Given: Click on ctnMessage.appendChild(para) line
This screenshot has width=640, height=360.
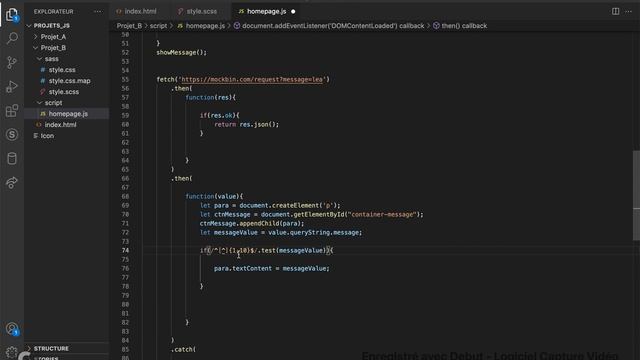Looking at the screenshot, I should coord(252,224).
